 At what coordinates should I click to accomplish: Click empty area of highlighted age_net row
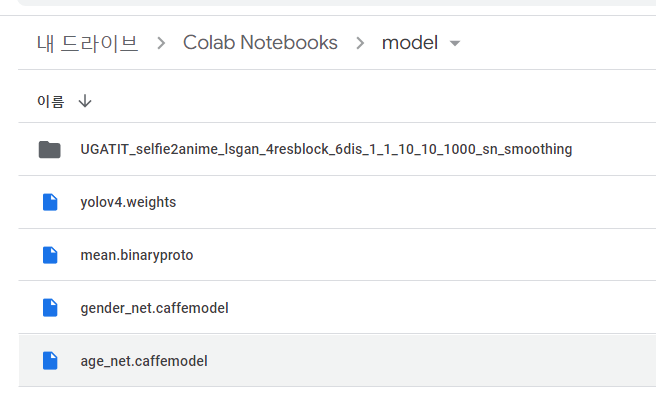(431, 361)
